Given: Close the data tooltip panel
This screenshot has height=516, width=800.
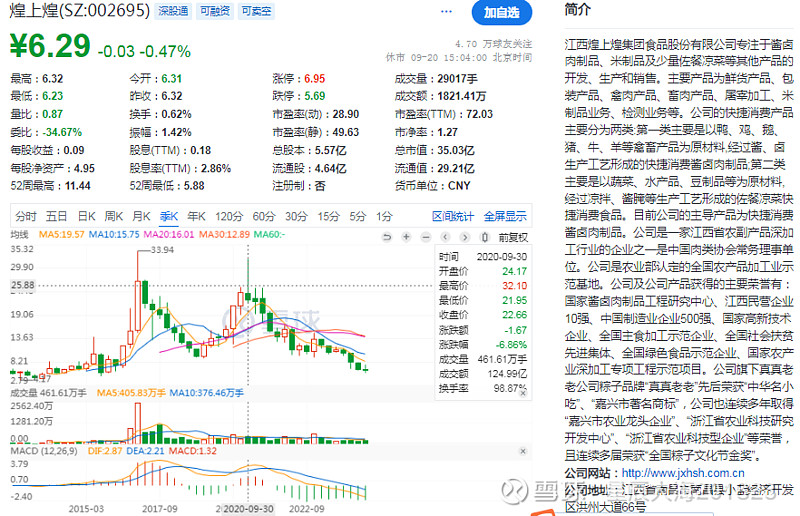Looking at the screenshot, I should click(522, 393).
